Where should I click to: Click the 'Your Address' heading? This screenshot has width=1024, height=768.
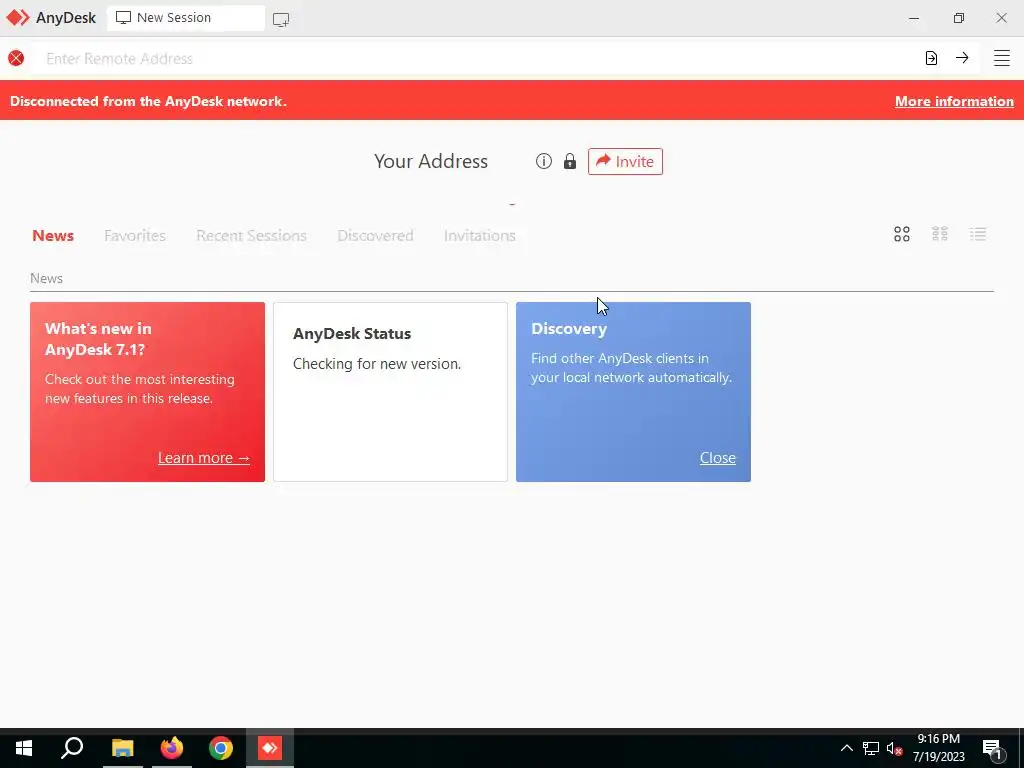[431, 161]
